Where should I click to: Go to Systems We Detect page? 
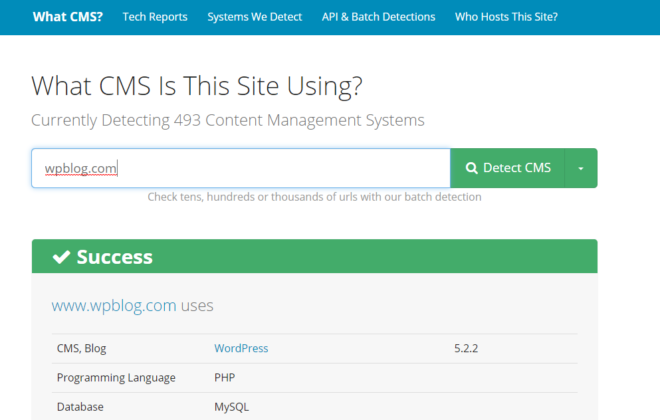click(255, 17)
